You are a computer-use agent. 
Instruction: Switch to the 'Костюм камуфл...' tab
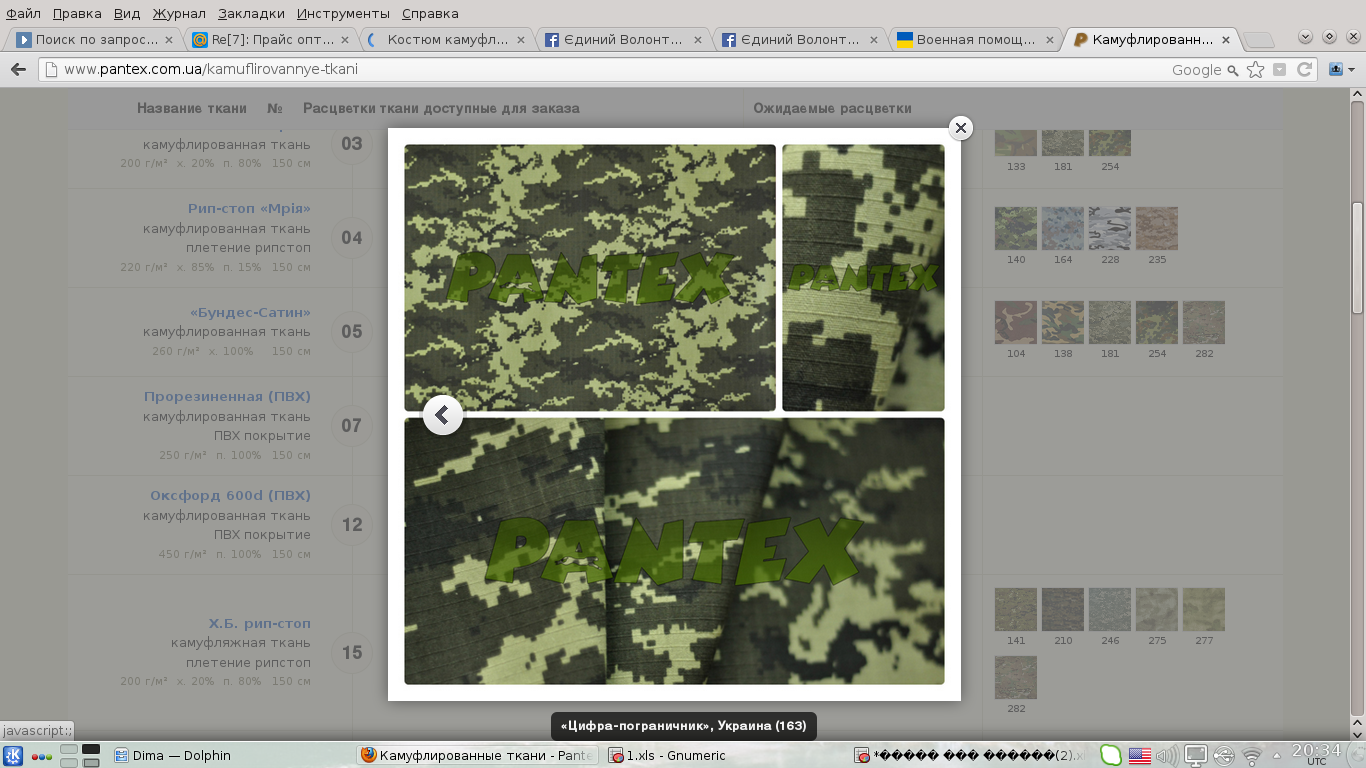[446, 40]
